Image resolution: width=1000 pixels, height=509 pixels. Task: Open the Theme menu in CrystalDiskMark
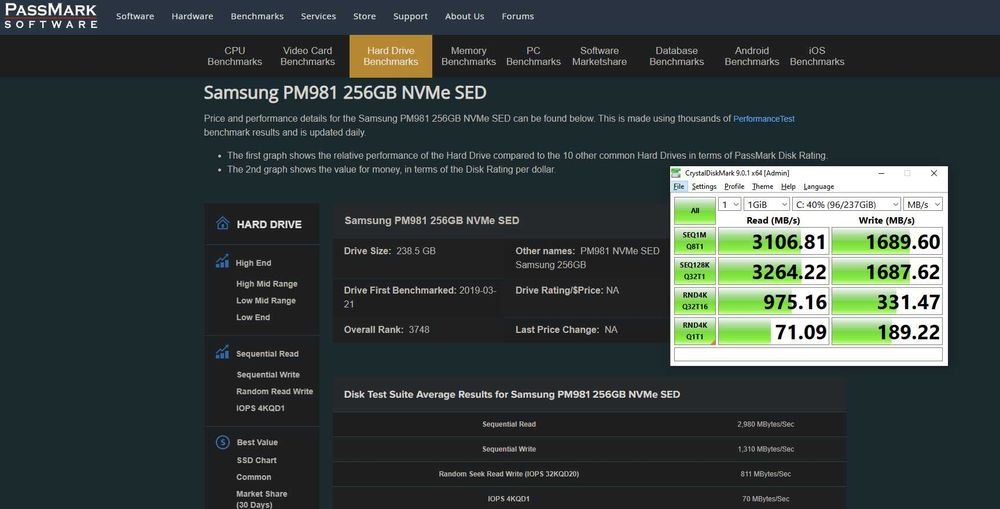click(762, 186)
